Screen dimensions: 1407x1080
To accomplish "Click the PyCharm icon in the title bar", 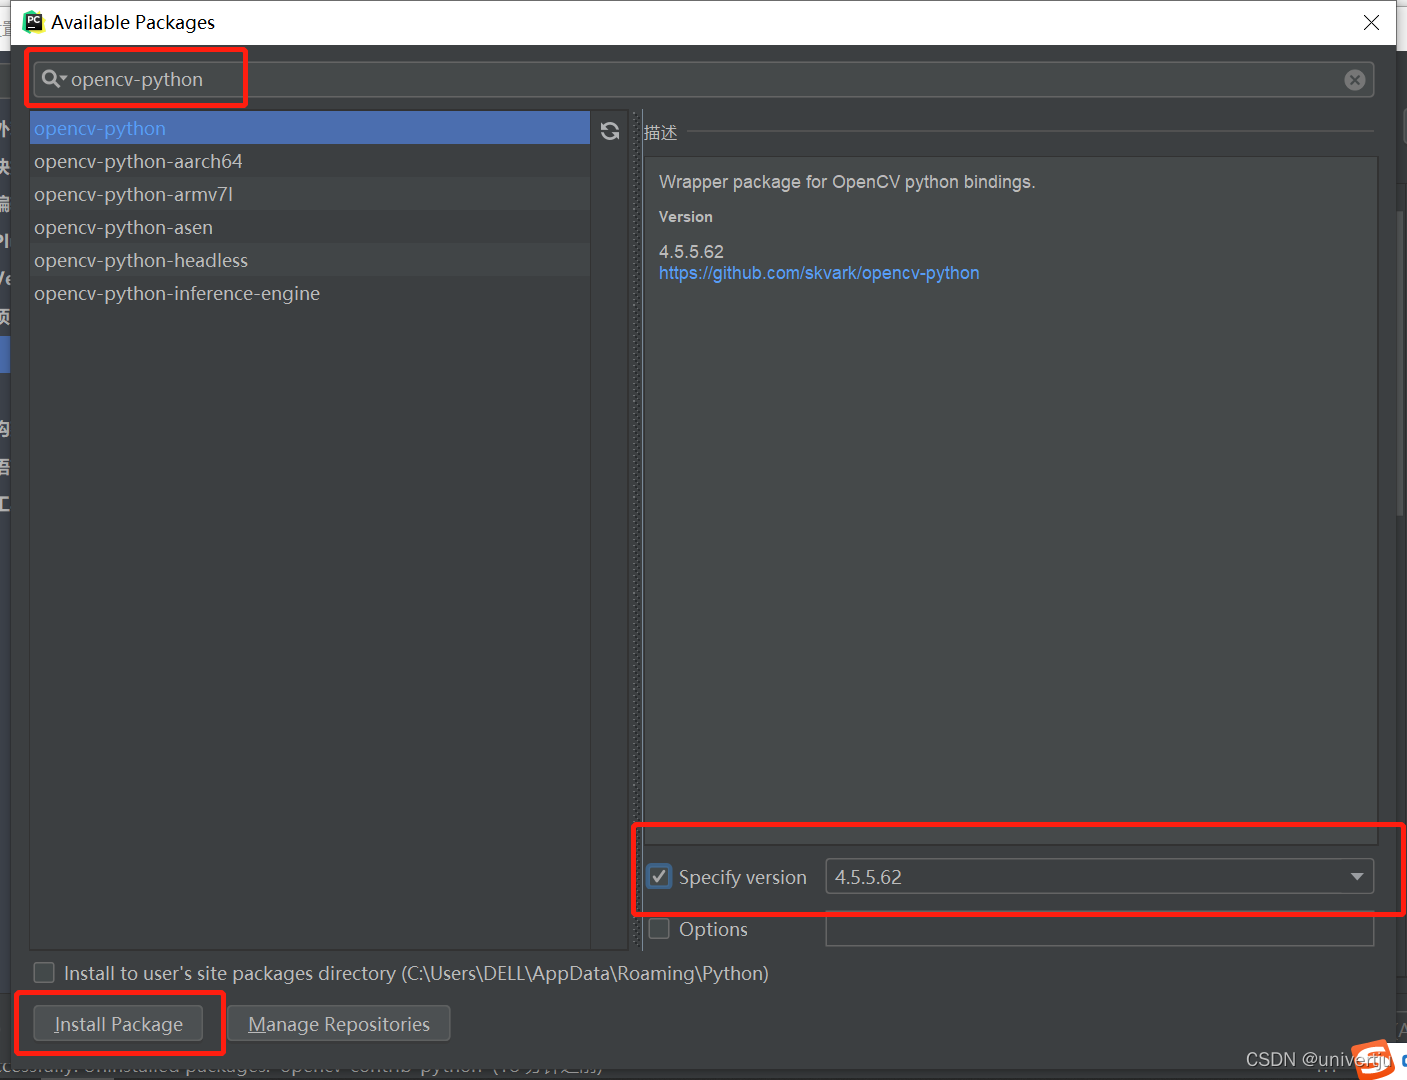I will pos(33,22).
